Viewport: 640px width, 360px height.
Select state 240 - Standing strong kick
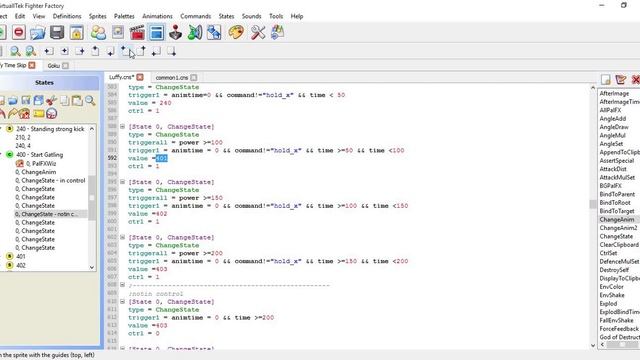(x=50, y=129)
